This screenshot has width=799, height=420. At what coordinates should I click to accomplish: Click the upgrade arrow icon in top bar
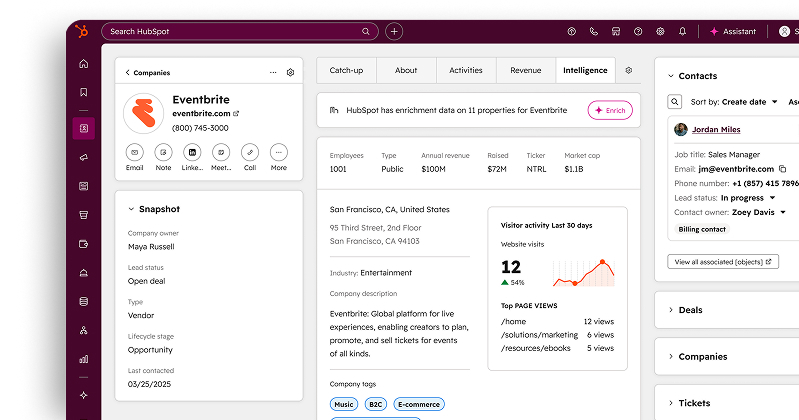click(572, 32)
